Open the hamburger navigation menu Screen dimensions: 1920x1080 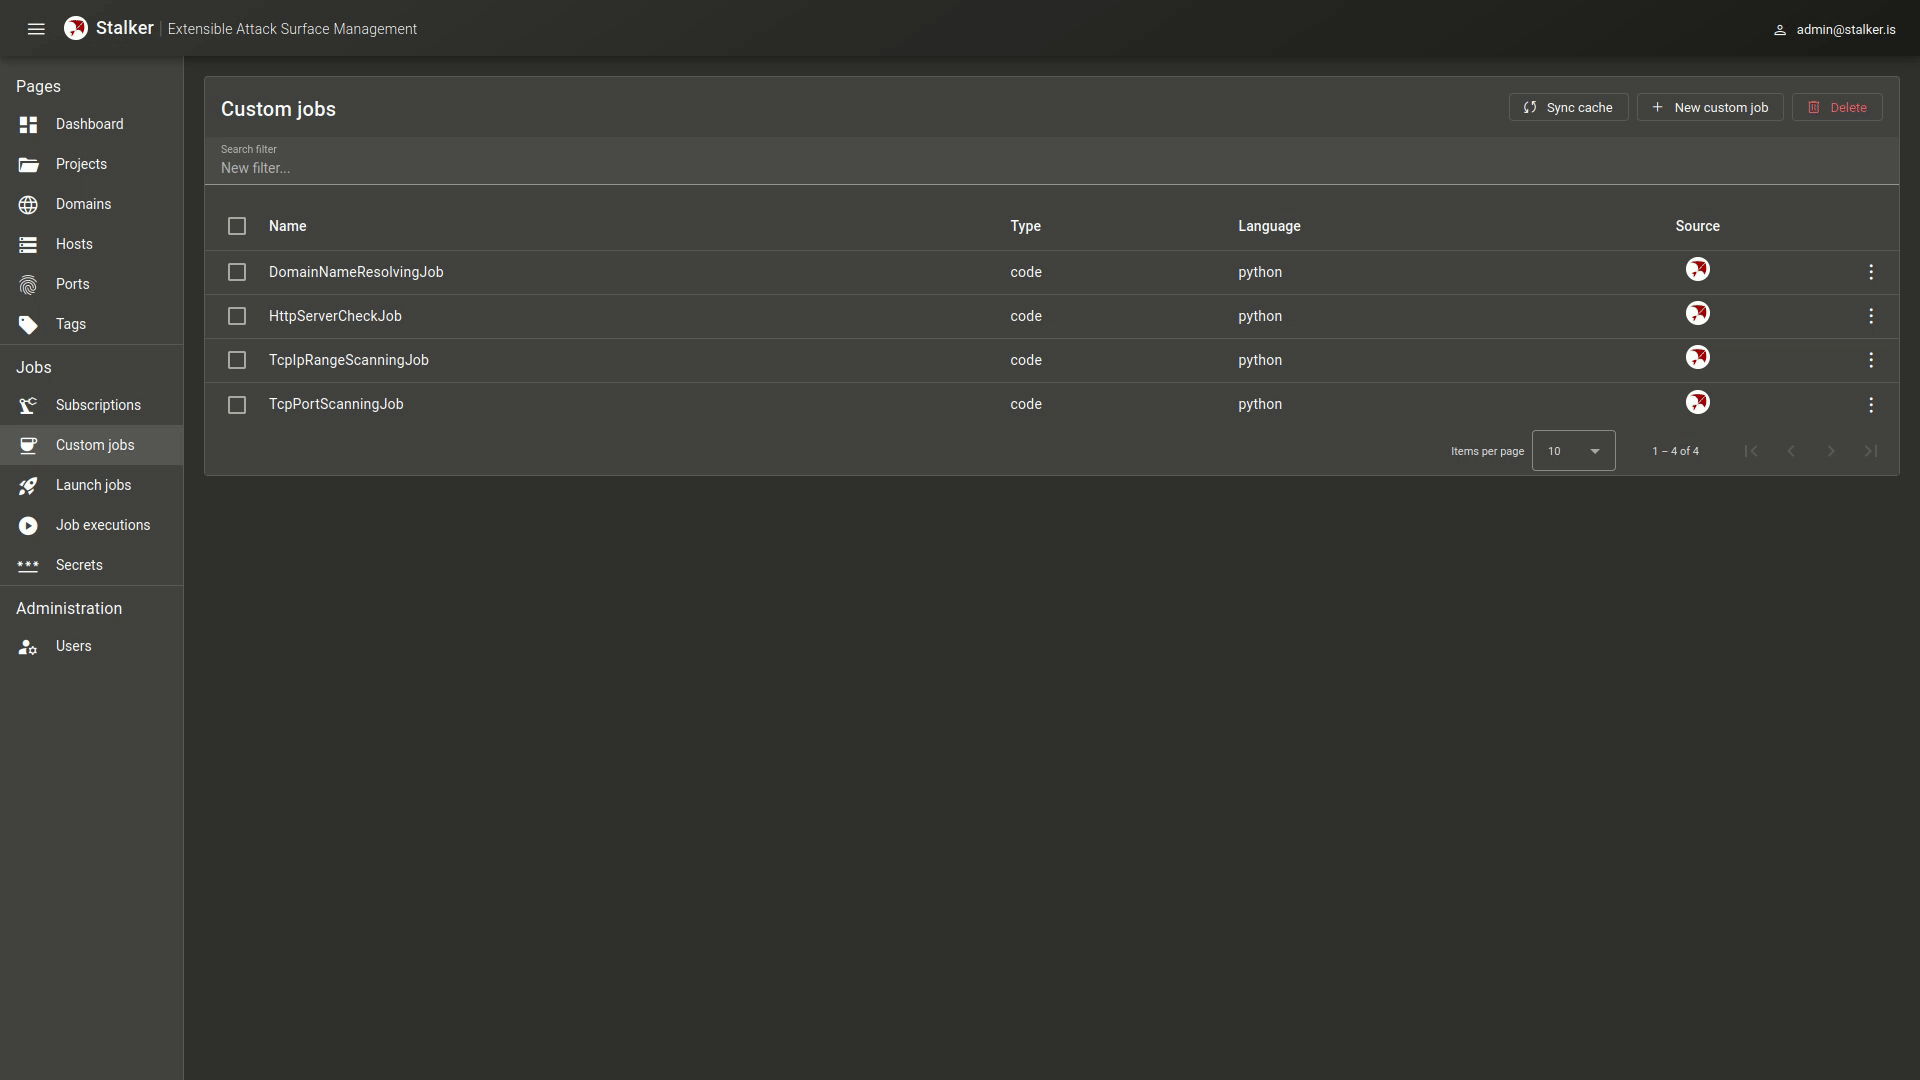pyautogui.click(x=36, y=29)
